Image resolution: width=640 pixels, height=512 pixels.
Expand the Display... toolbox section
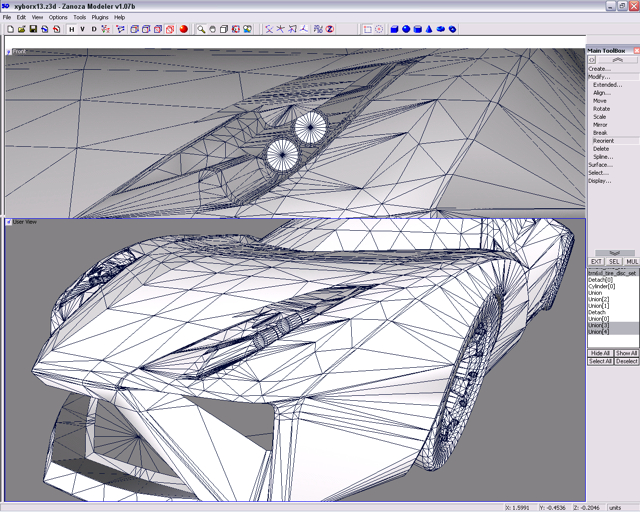pyautogui.click(x=600, y=181)
